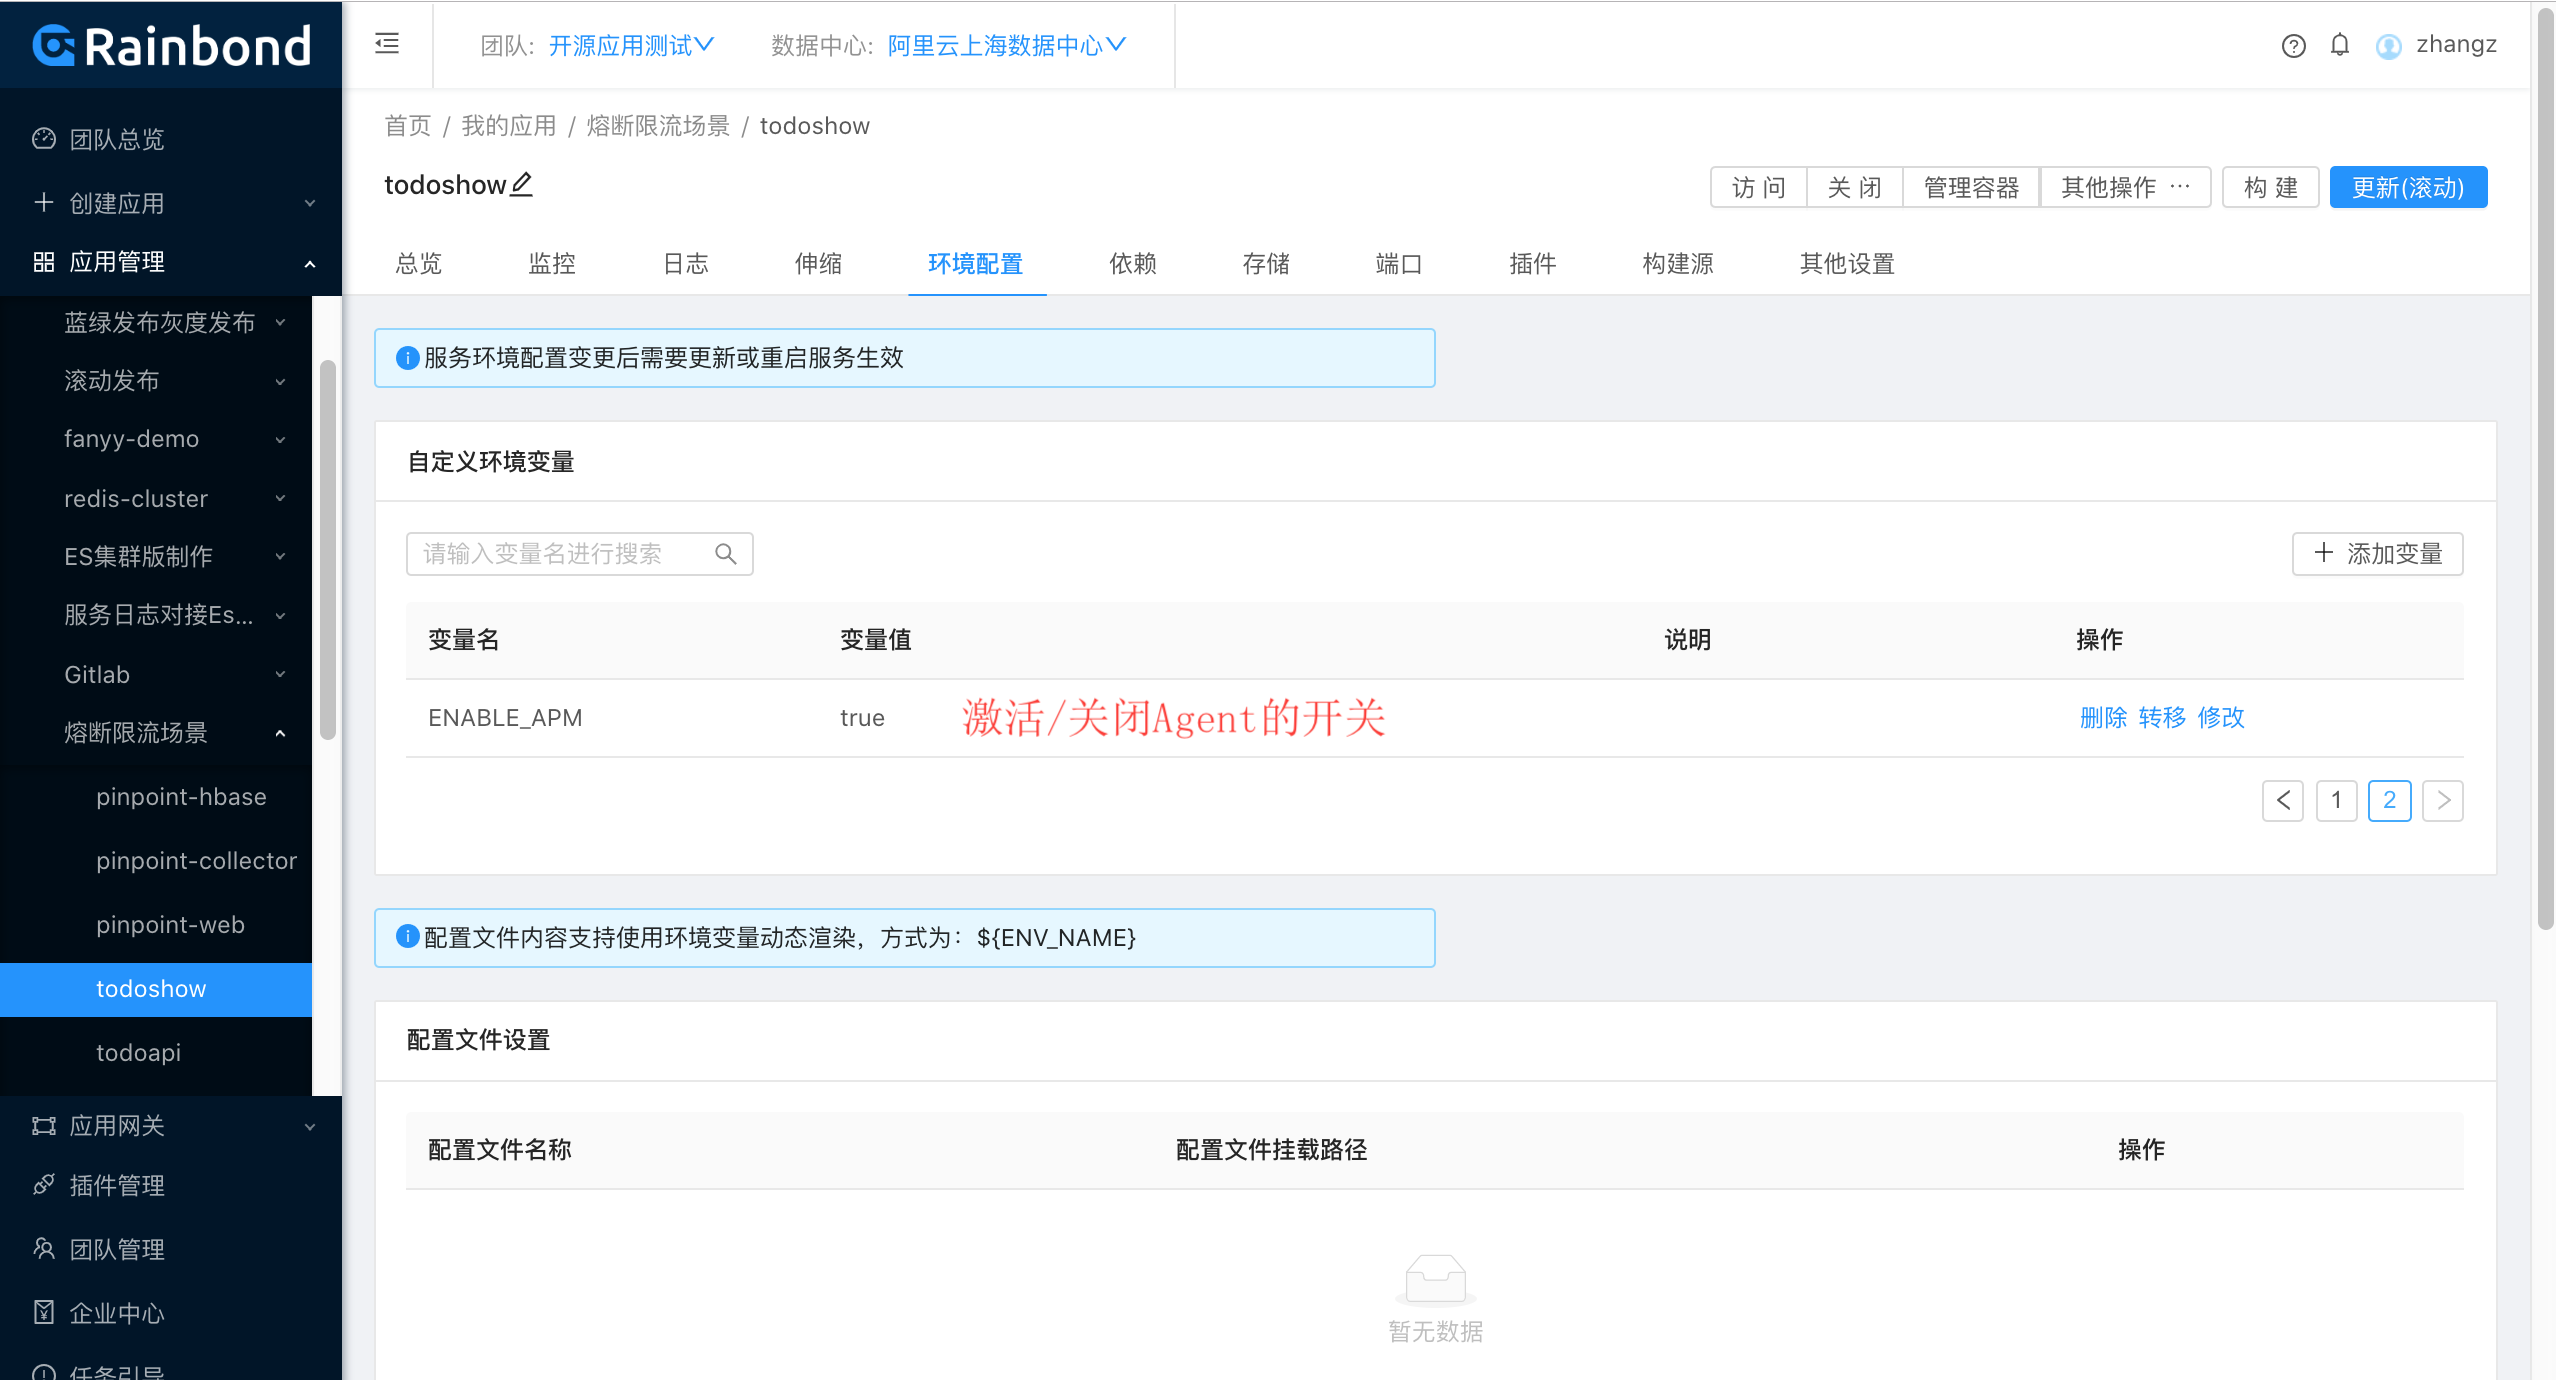Image resolution: width=2556 pixels, height=1380 pixels.
Task: Click the 访问 button
Action: [1758, 187]
